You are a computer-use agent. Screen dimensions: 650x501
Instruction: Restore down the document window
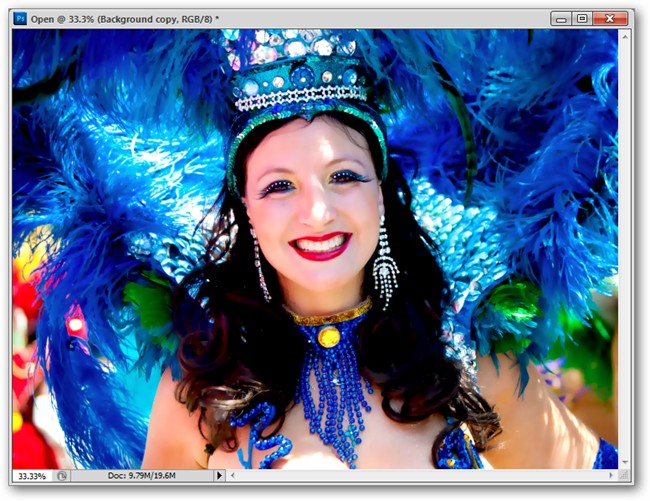(582, 19)
